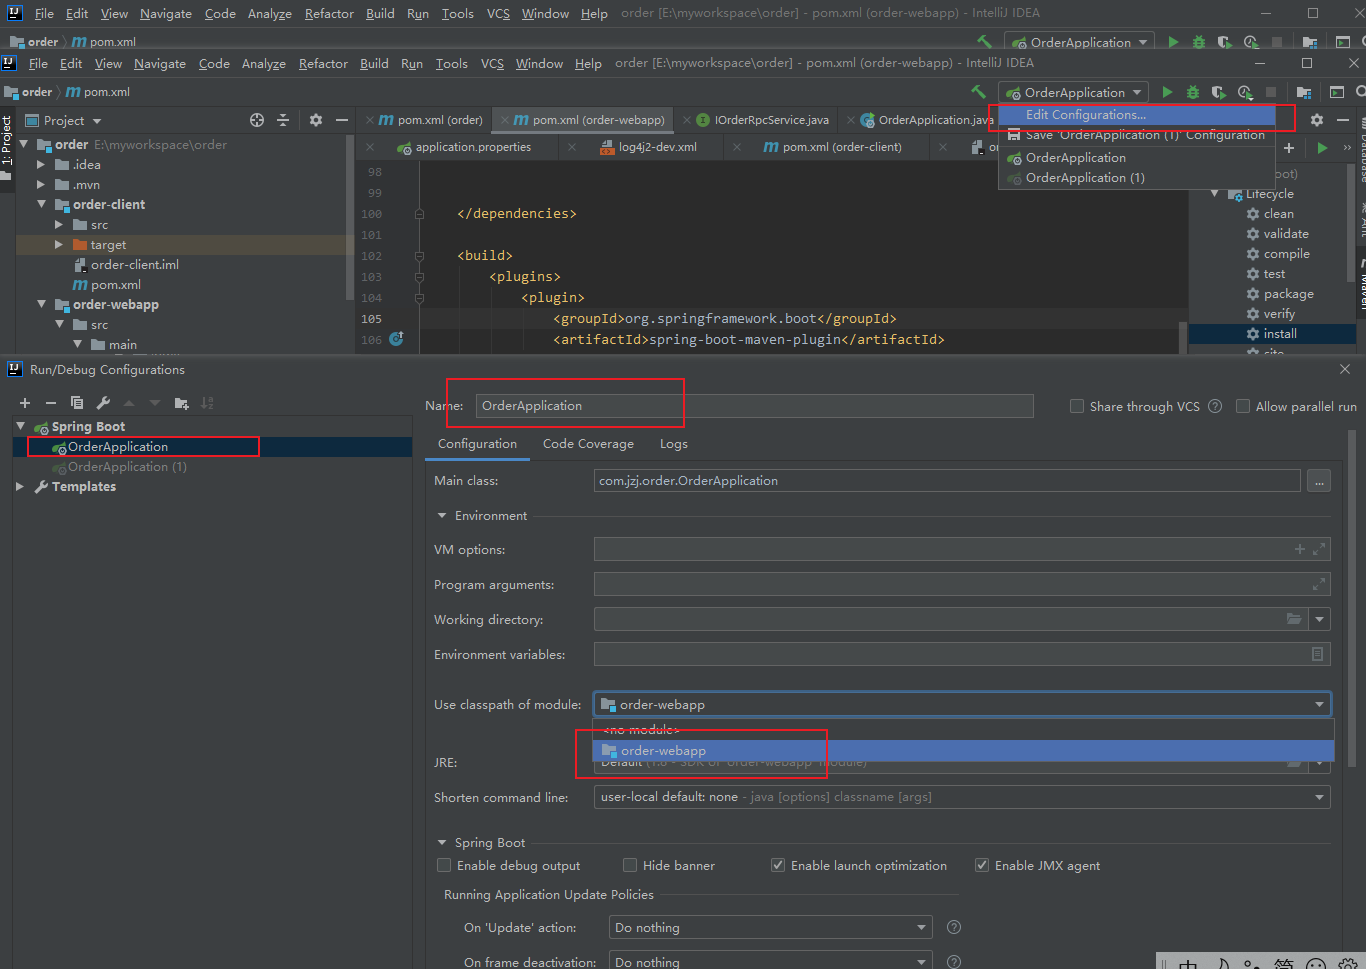Open Use classpath of module dropdown

962,704
